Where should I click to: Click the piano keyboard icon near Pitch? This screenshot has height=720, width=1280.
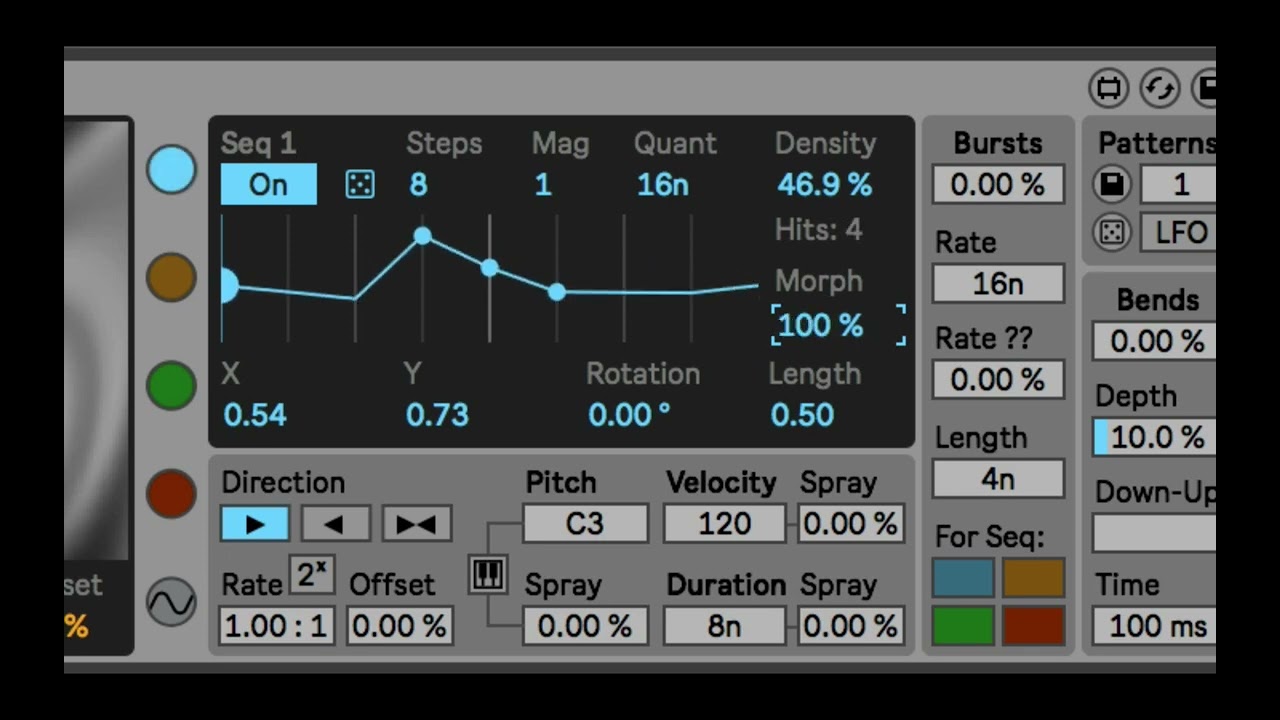click(x=488, y=574)
